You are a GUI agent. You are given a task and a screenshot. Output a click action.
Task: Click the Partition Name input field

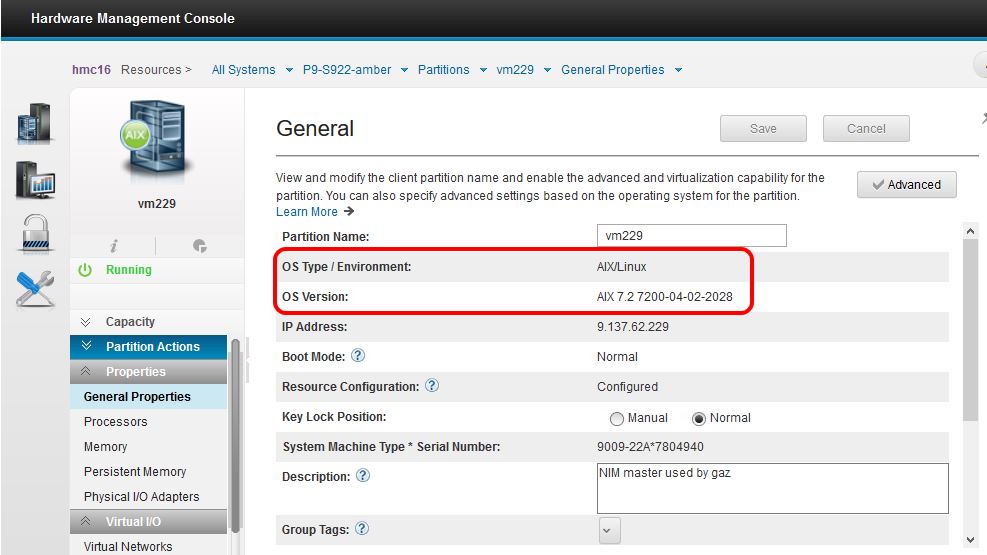691,236
